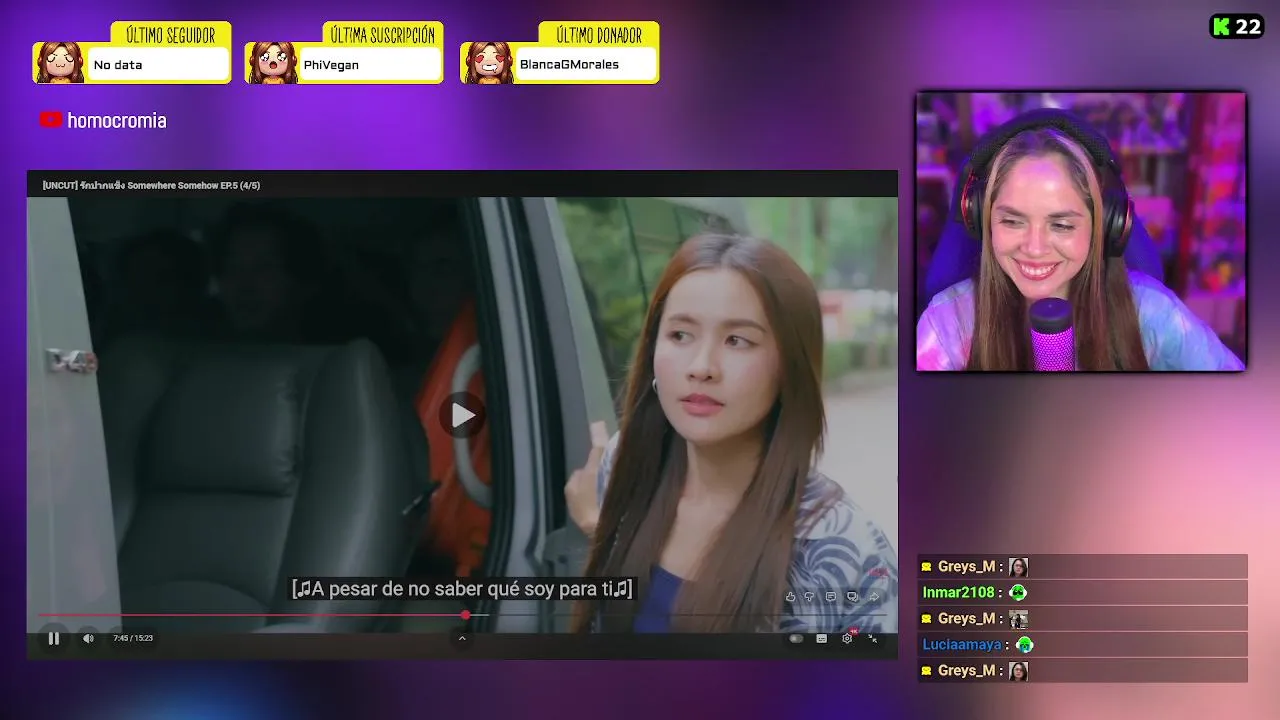Click the YouTube logo beside homocromia
This screenshot has width=1280, height=720.
click(x=51, y=120)
